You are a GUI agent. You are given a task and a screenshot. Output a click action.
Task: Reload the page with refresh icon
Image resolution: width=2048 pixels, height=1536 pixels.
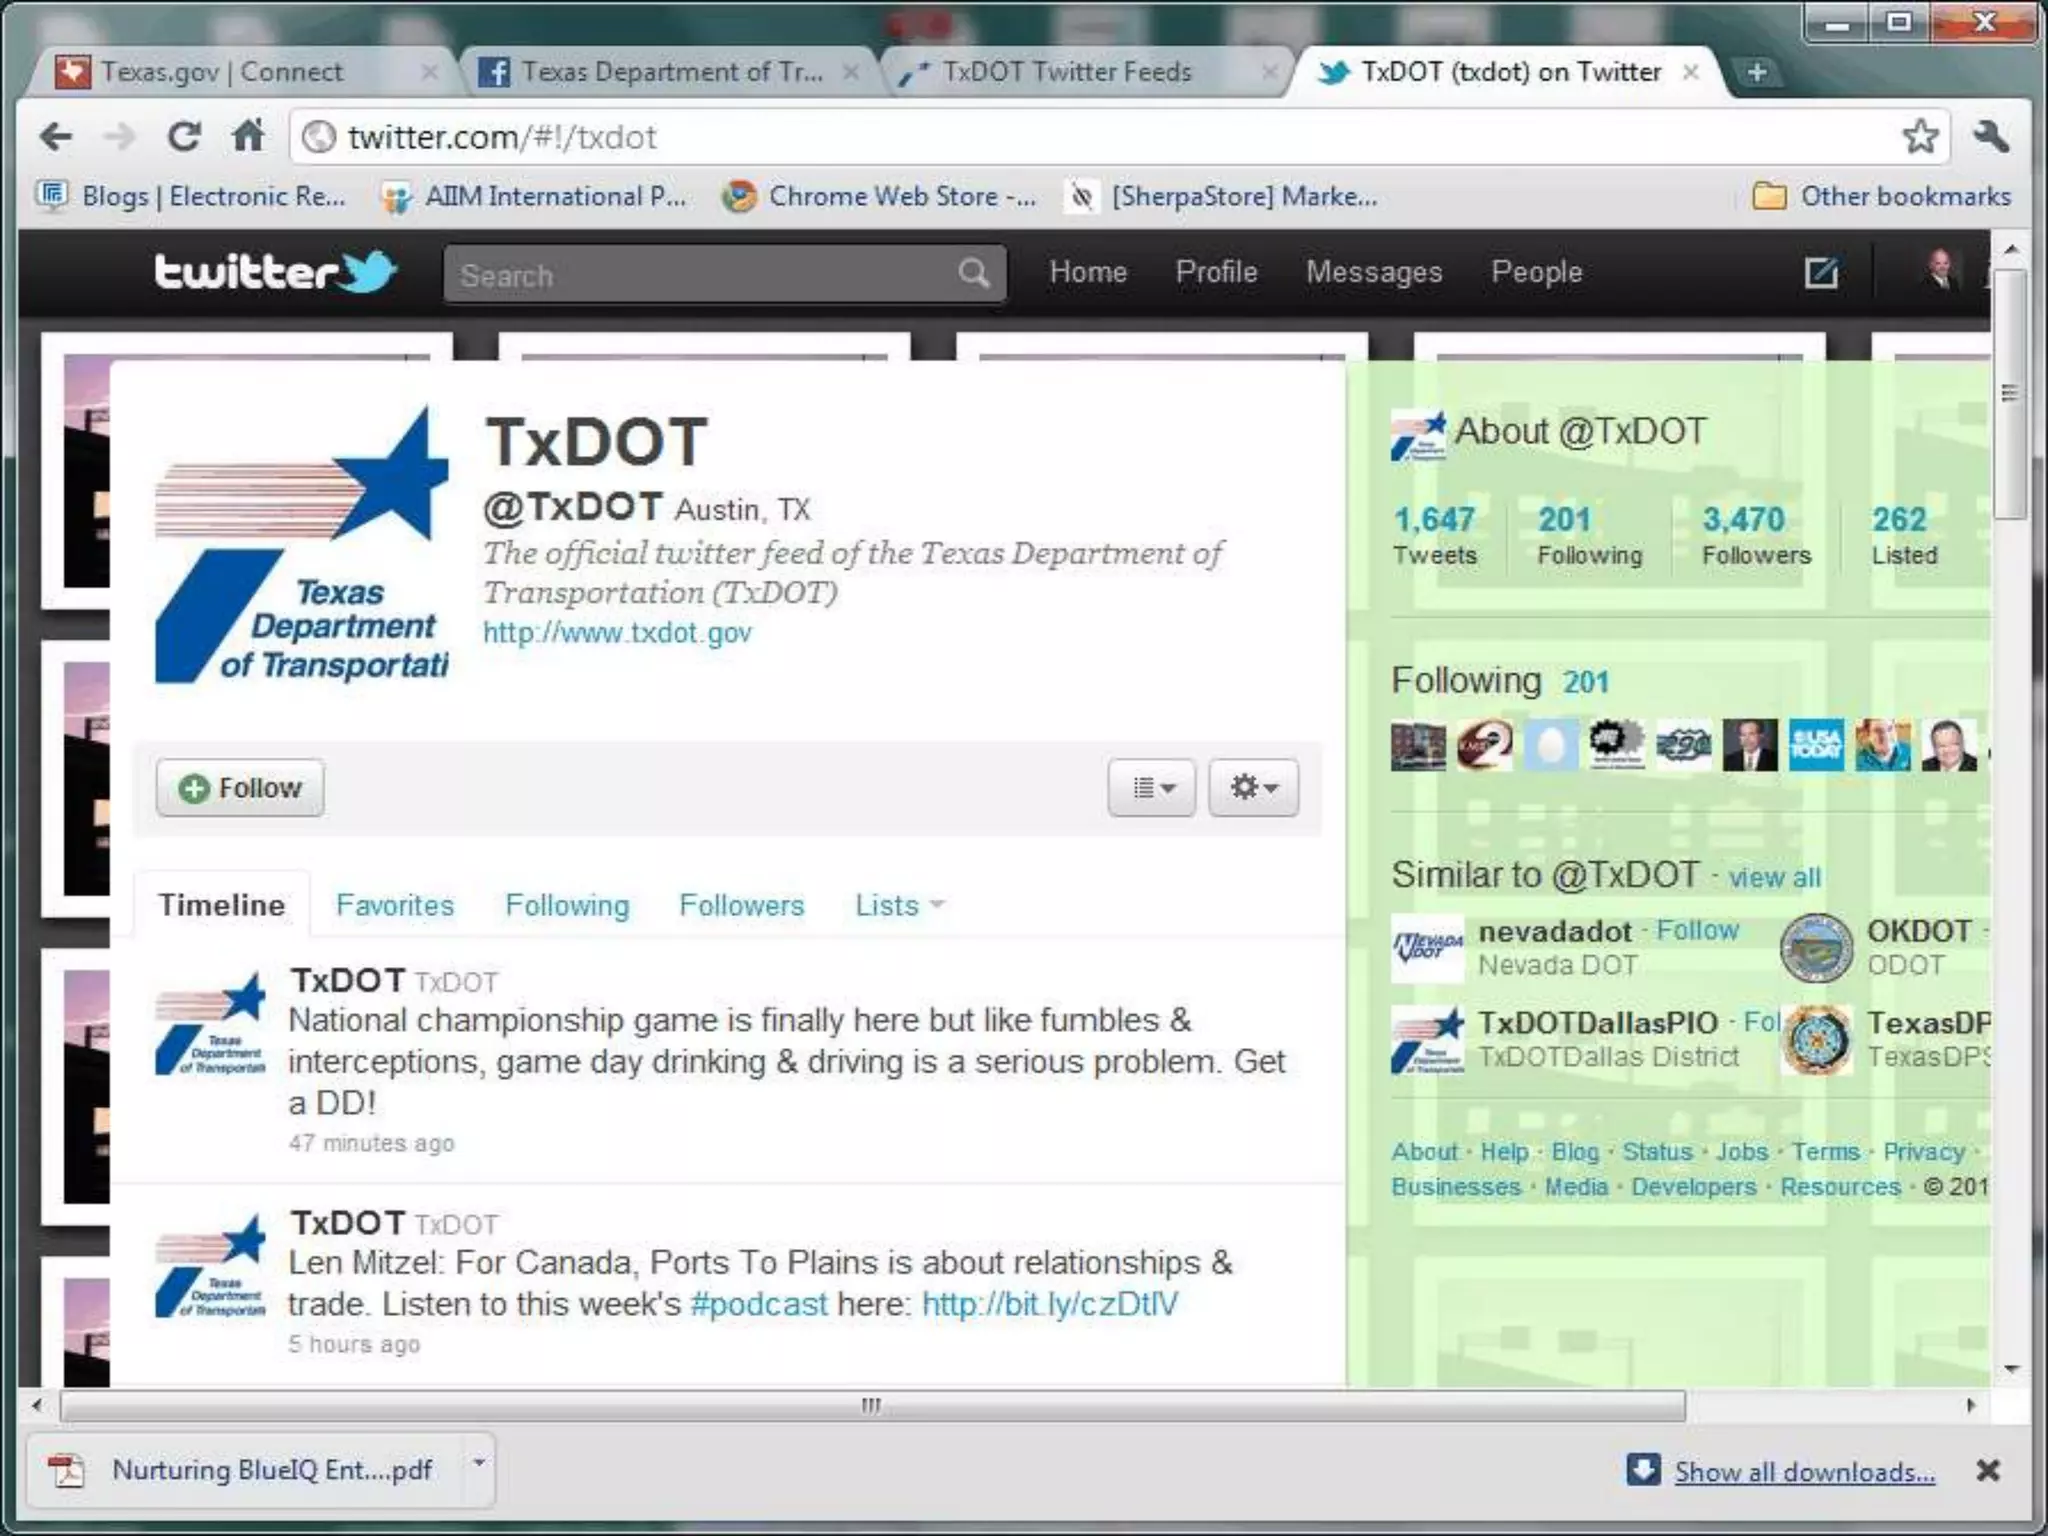(184, 137)
